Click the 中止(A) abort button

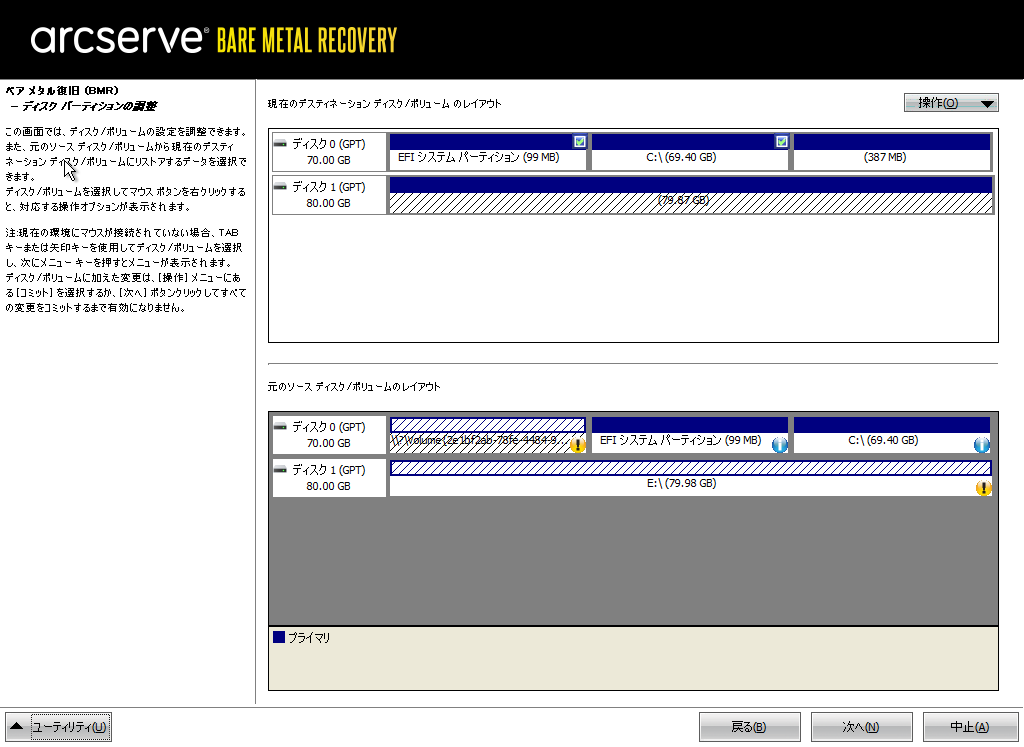tap(970, 727)
